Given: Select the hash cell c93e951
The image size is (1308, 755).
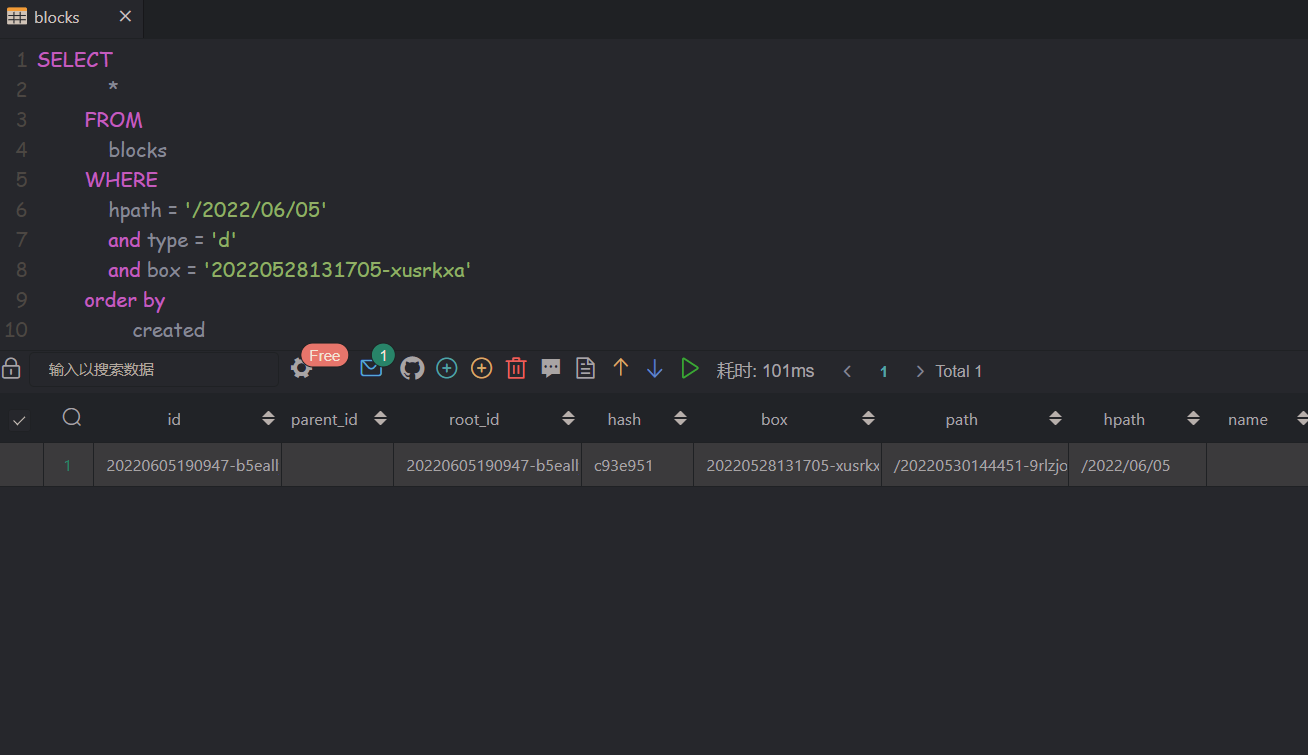Looking at the screenshot, I should point(637,465).
